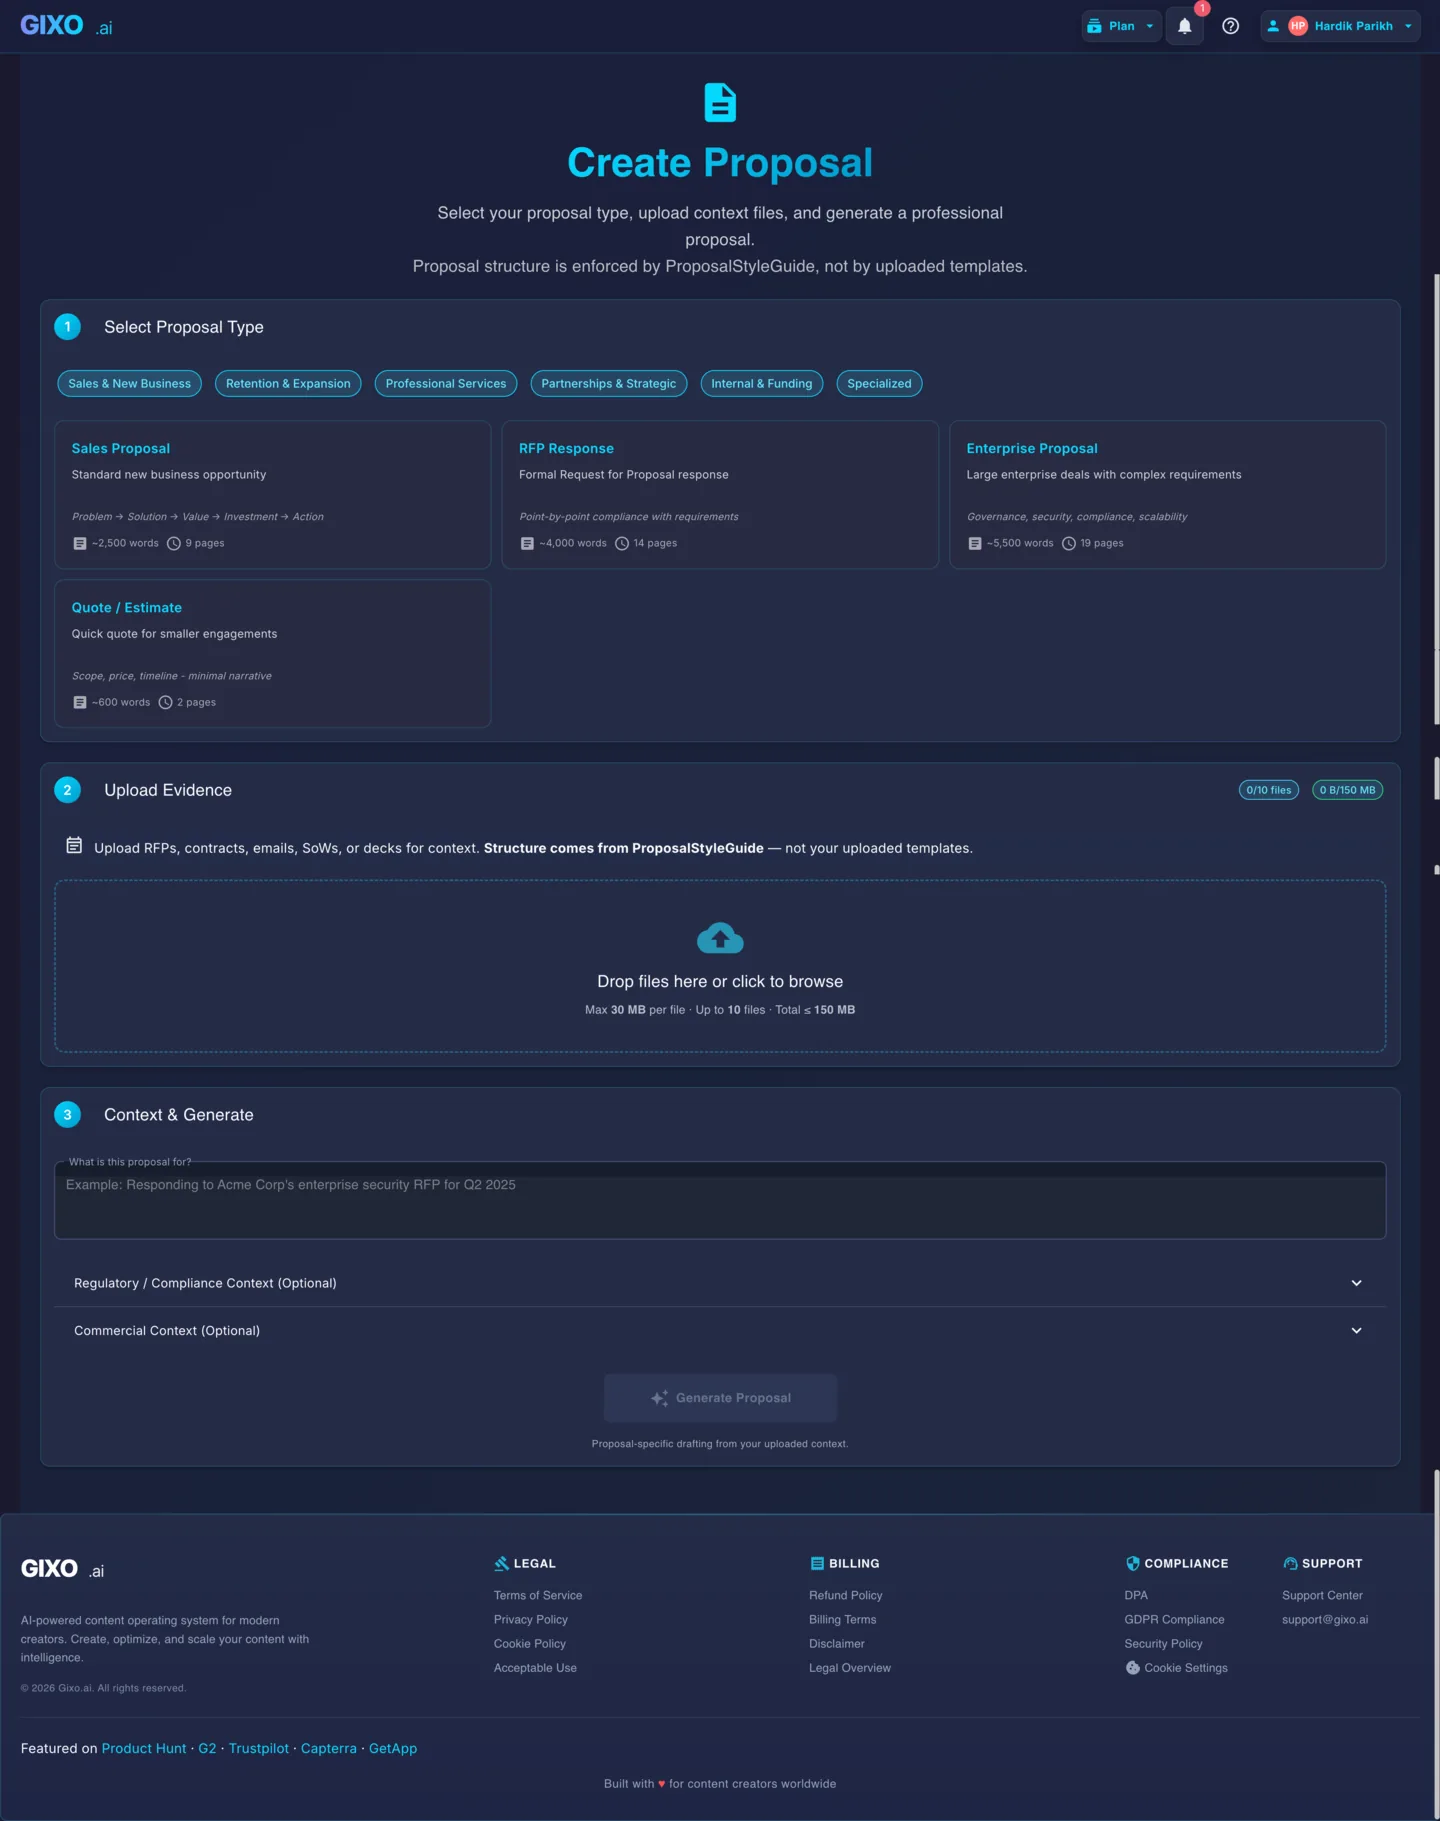Click the Generate Proposal button
The width and height of the screenshot is (1440, 1821).
[x=720, y=1398]
